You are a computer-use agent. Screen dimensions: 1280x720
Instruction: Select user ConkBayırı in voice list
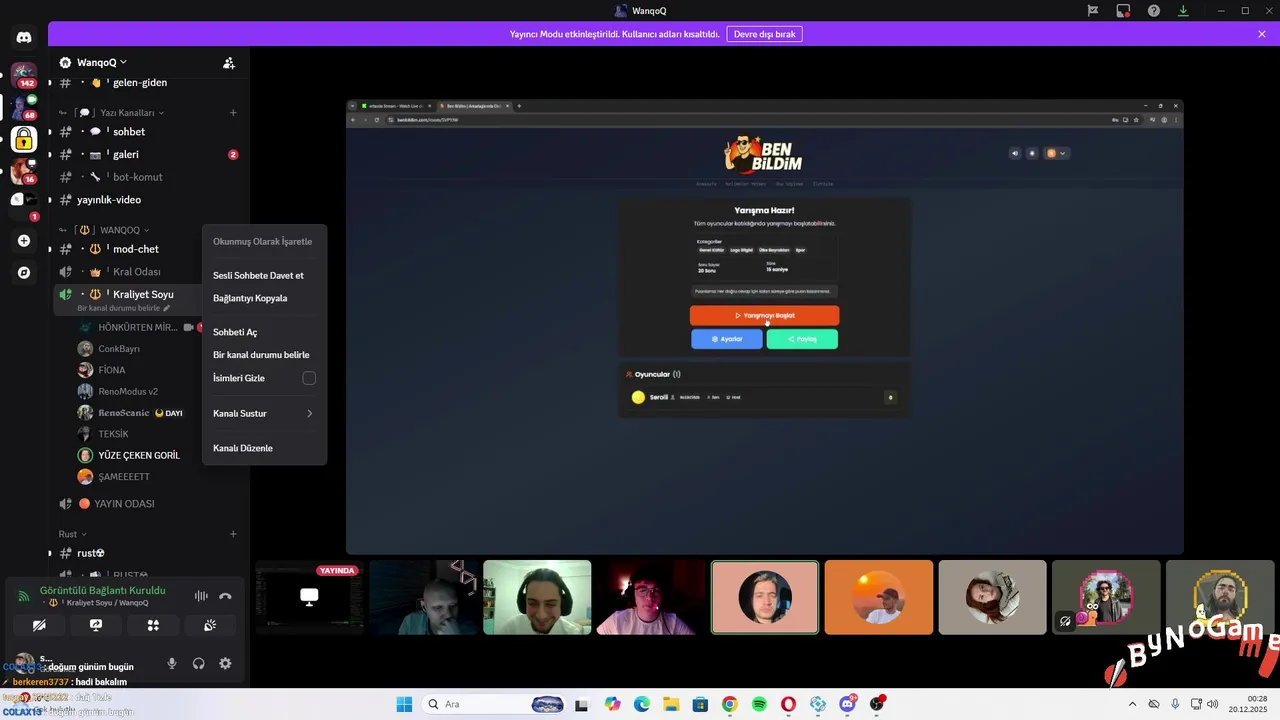pyautogui.click(x=118, y=349)
